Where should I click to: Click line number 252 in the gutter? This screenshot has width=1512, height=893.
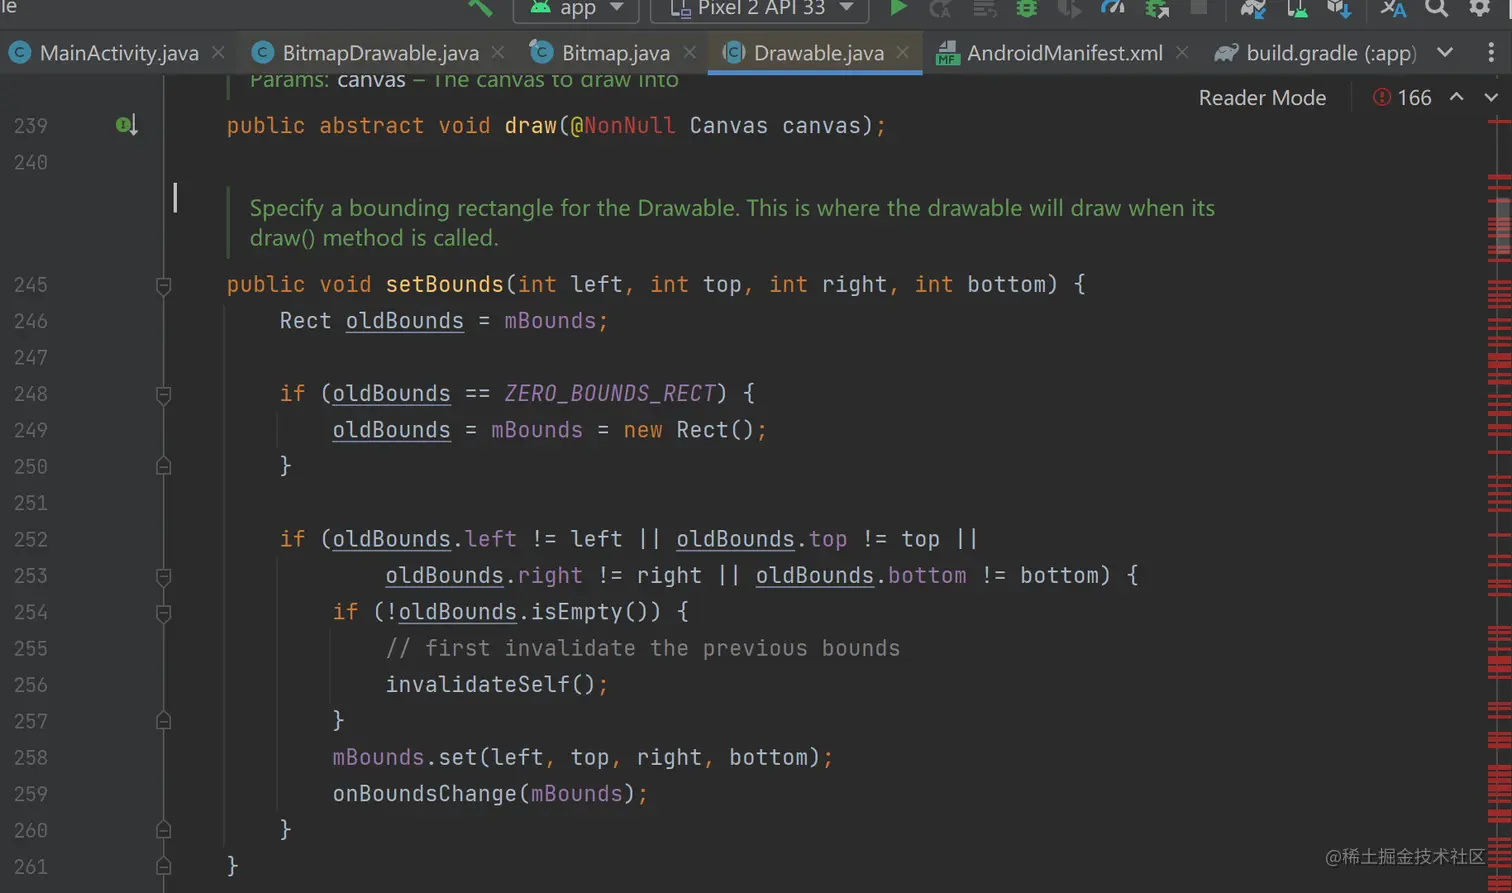click(30, 540)
